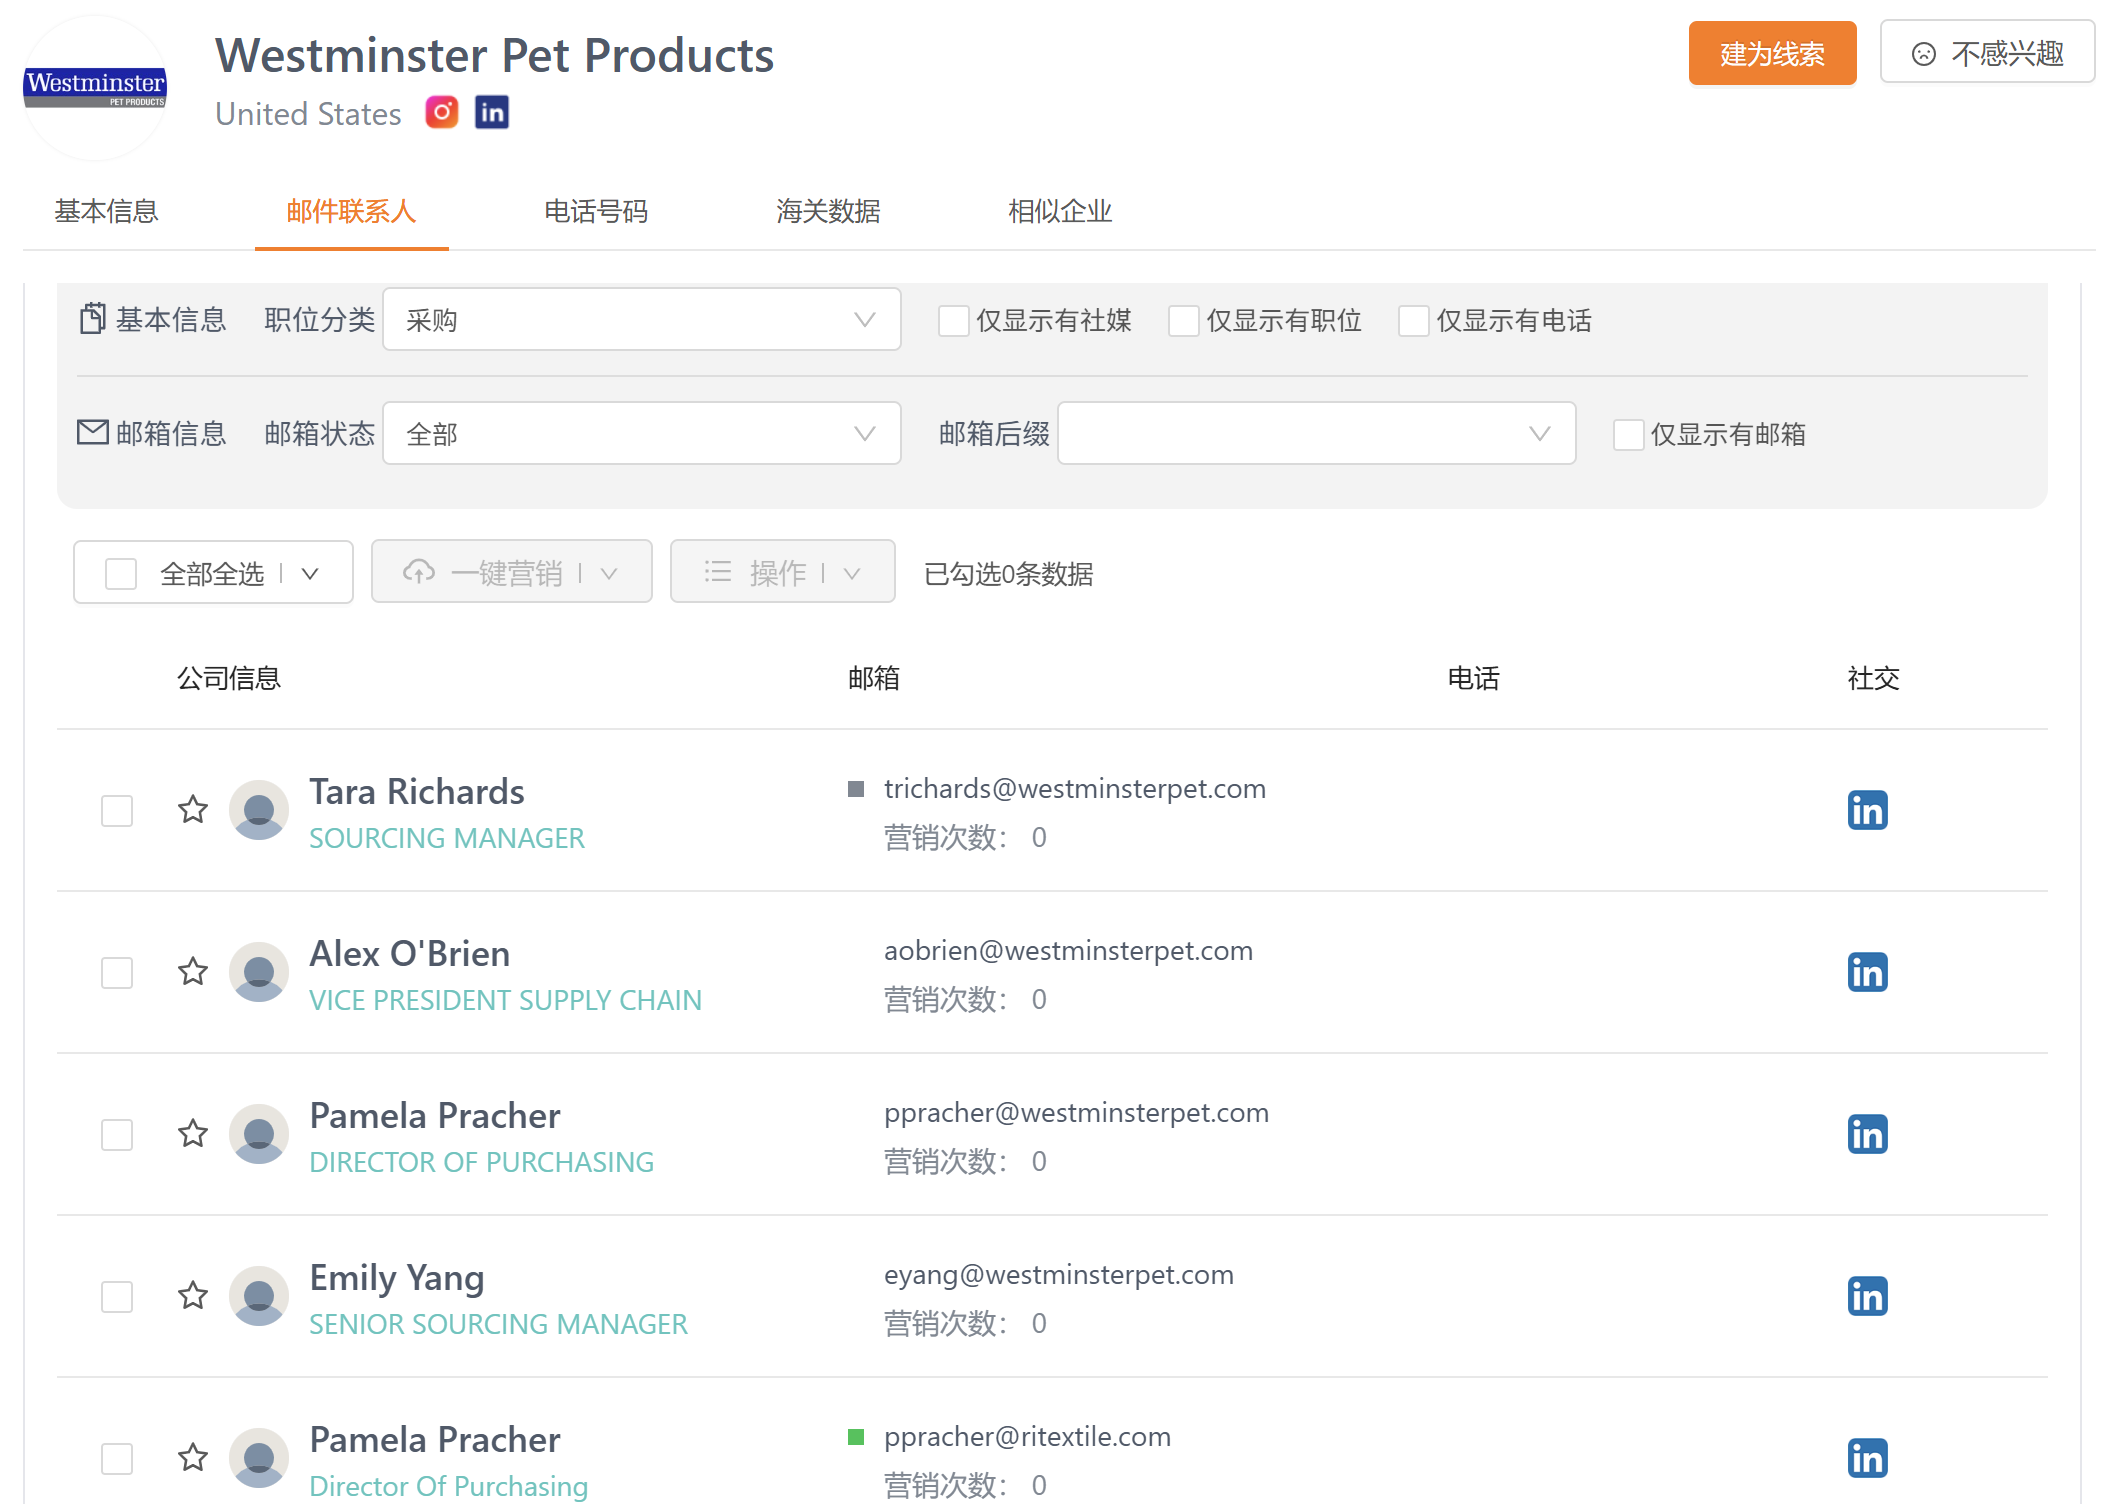Click email eyang@westminsterpet.com

pos(1059,1275)
